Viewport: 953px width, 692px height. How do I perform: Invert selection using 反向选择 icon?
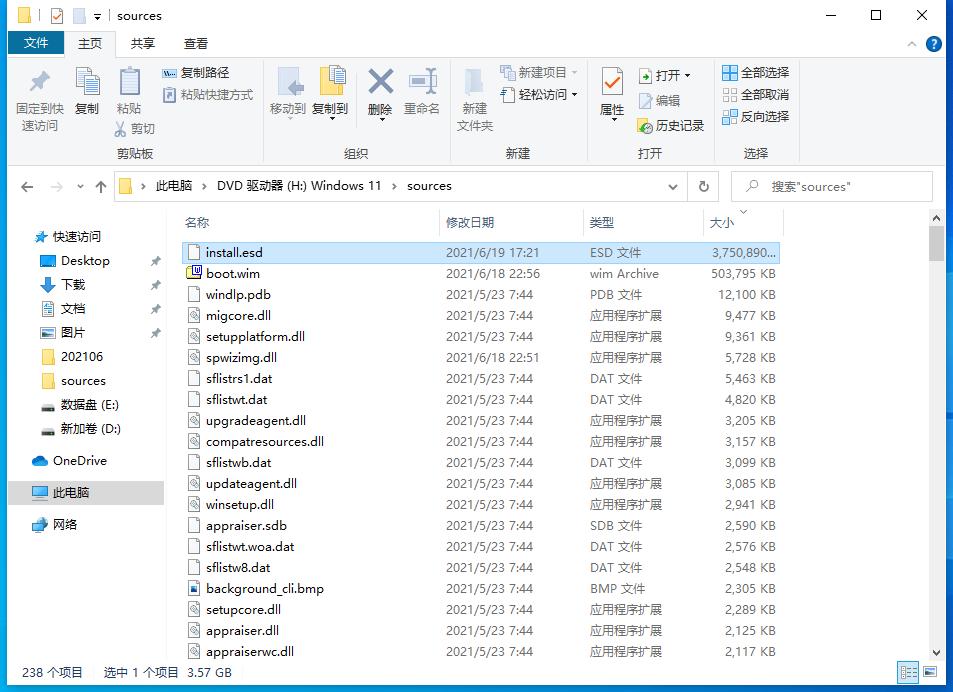[x=755, y=117]
